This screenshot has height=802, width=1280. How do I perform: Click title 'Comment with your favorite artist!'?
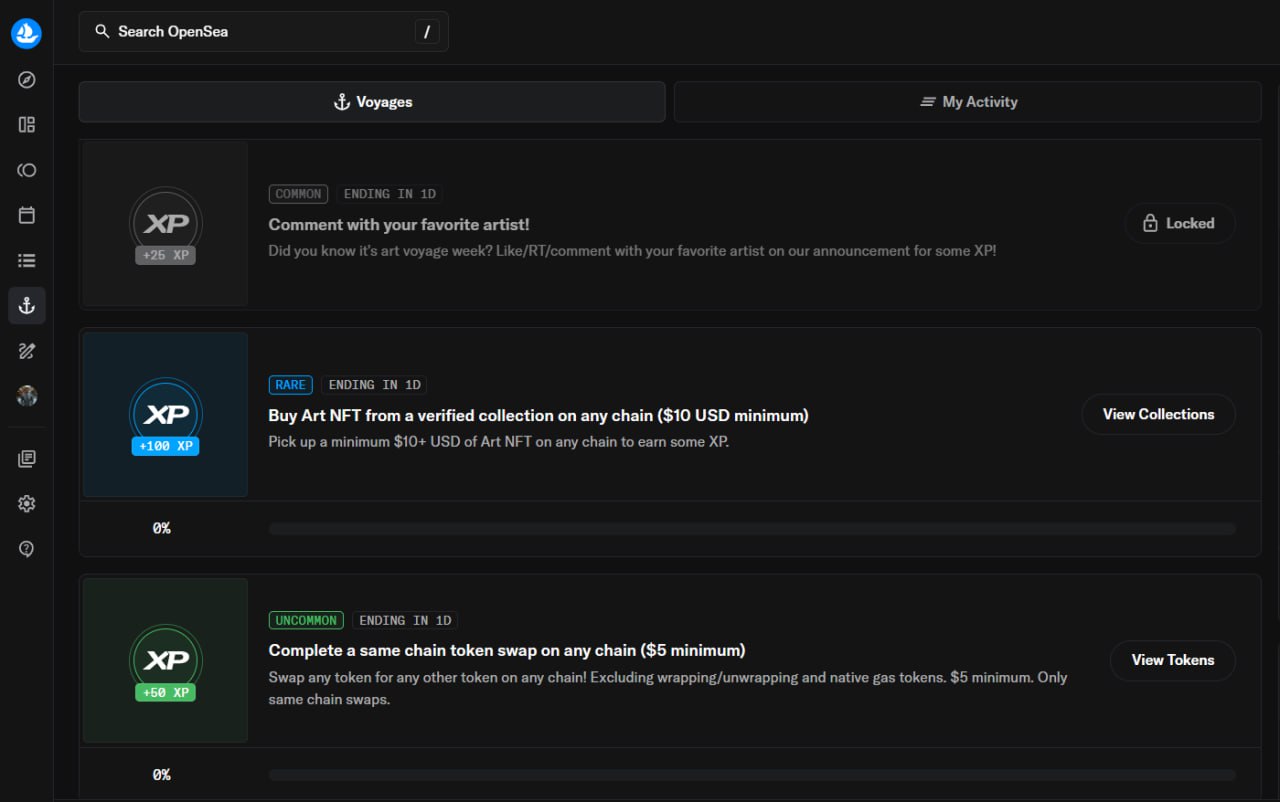tap(399, 225)
